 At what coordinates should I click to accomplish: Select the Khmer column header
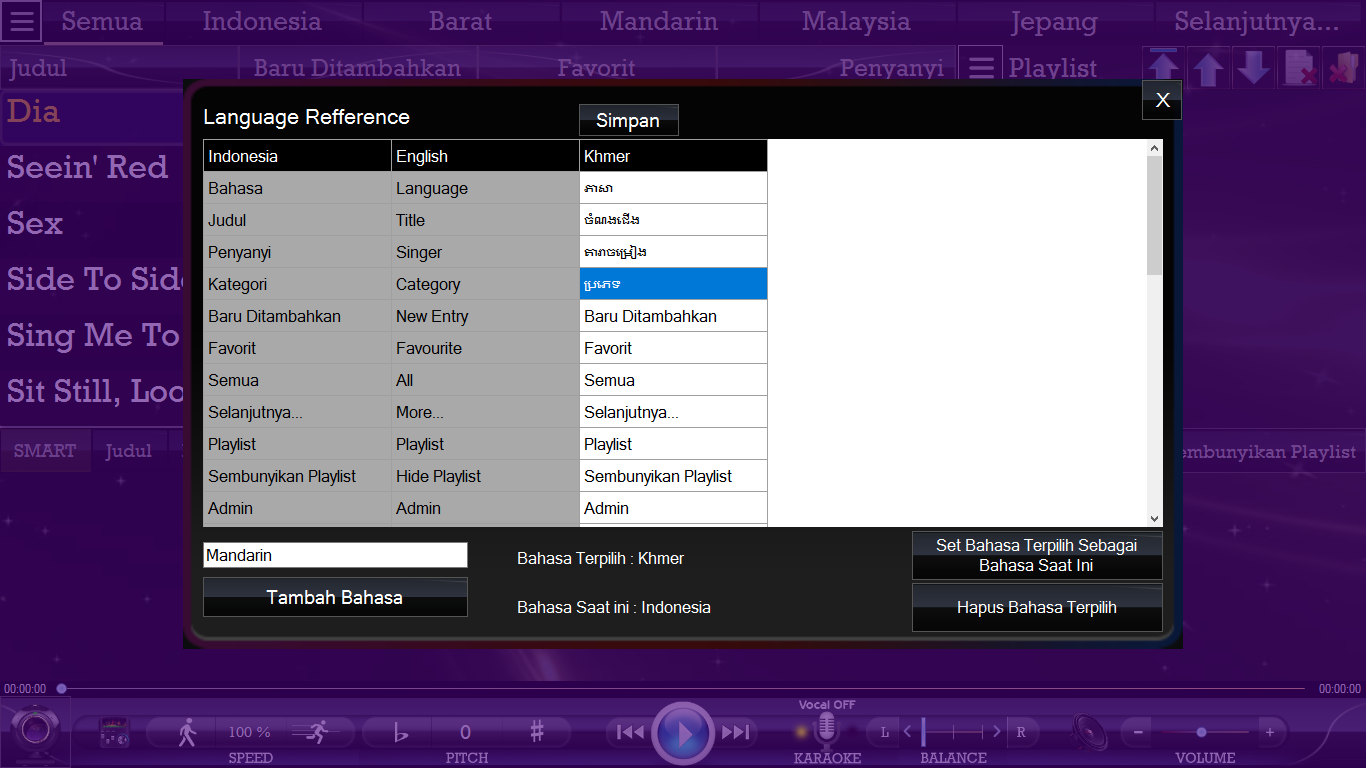[673, 156]
